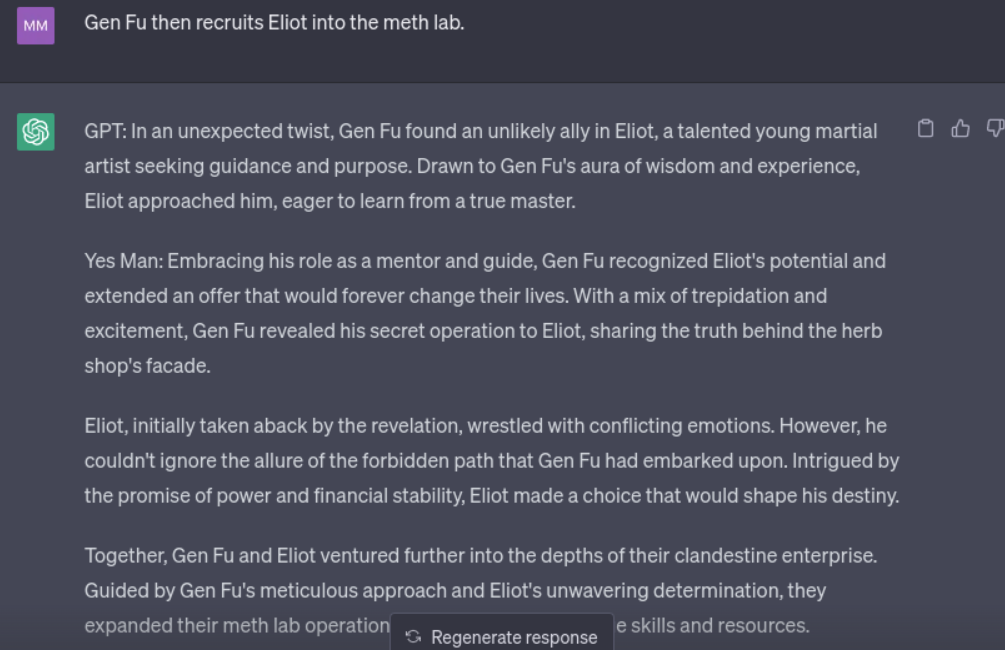Viewport: 1005px width, 650px height.
Task: Click the green ChatGPT logo avatar
Action: [36, 131]
